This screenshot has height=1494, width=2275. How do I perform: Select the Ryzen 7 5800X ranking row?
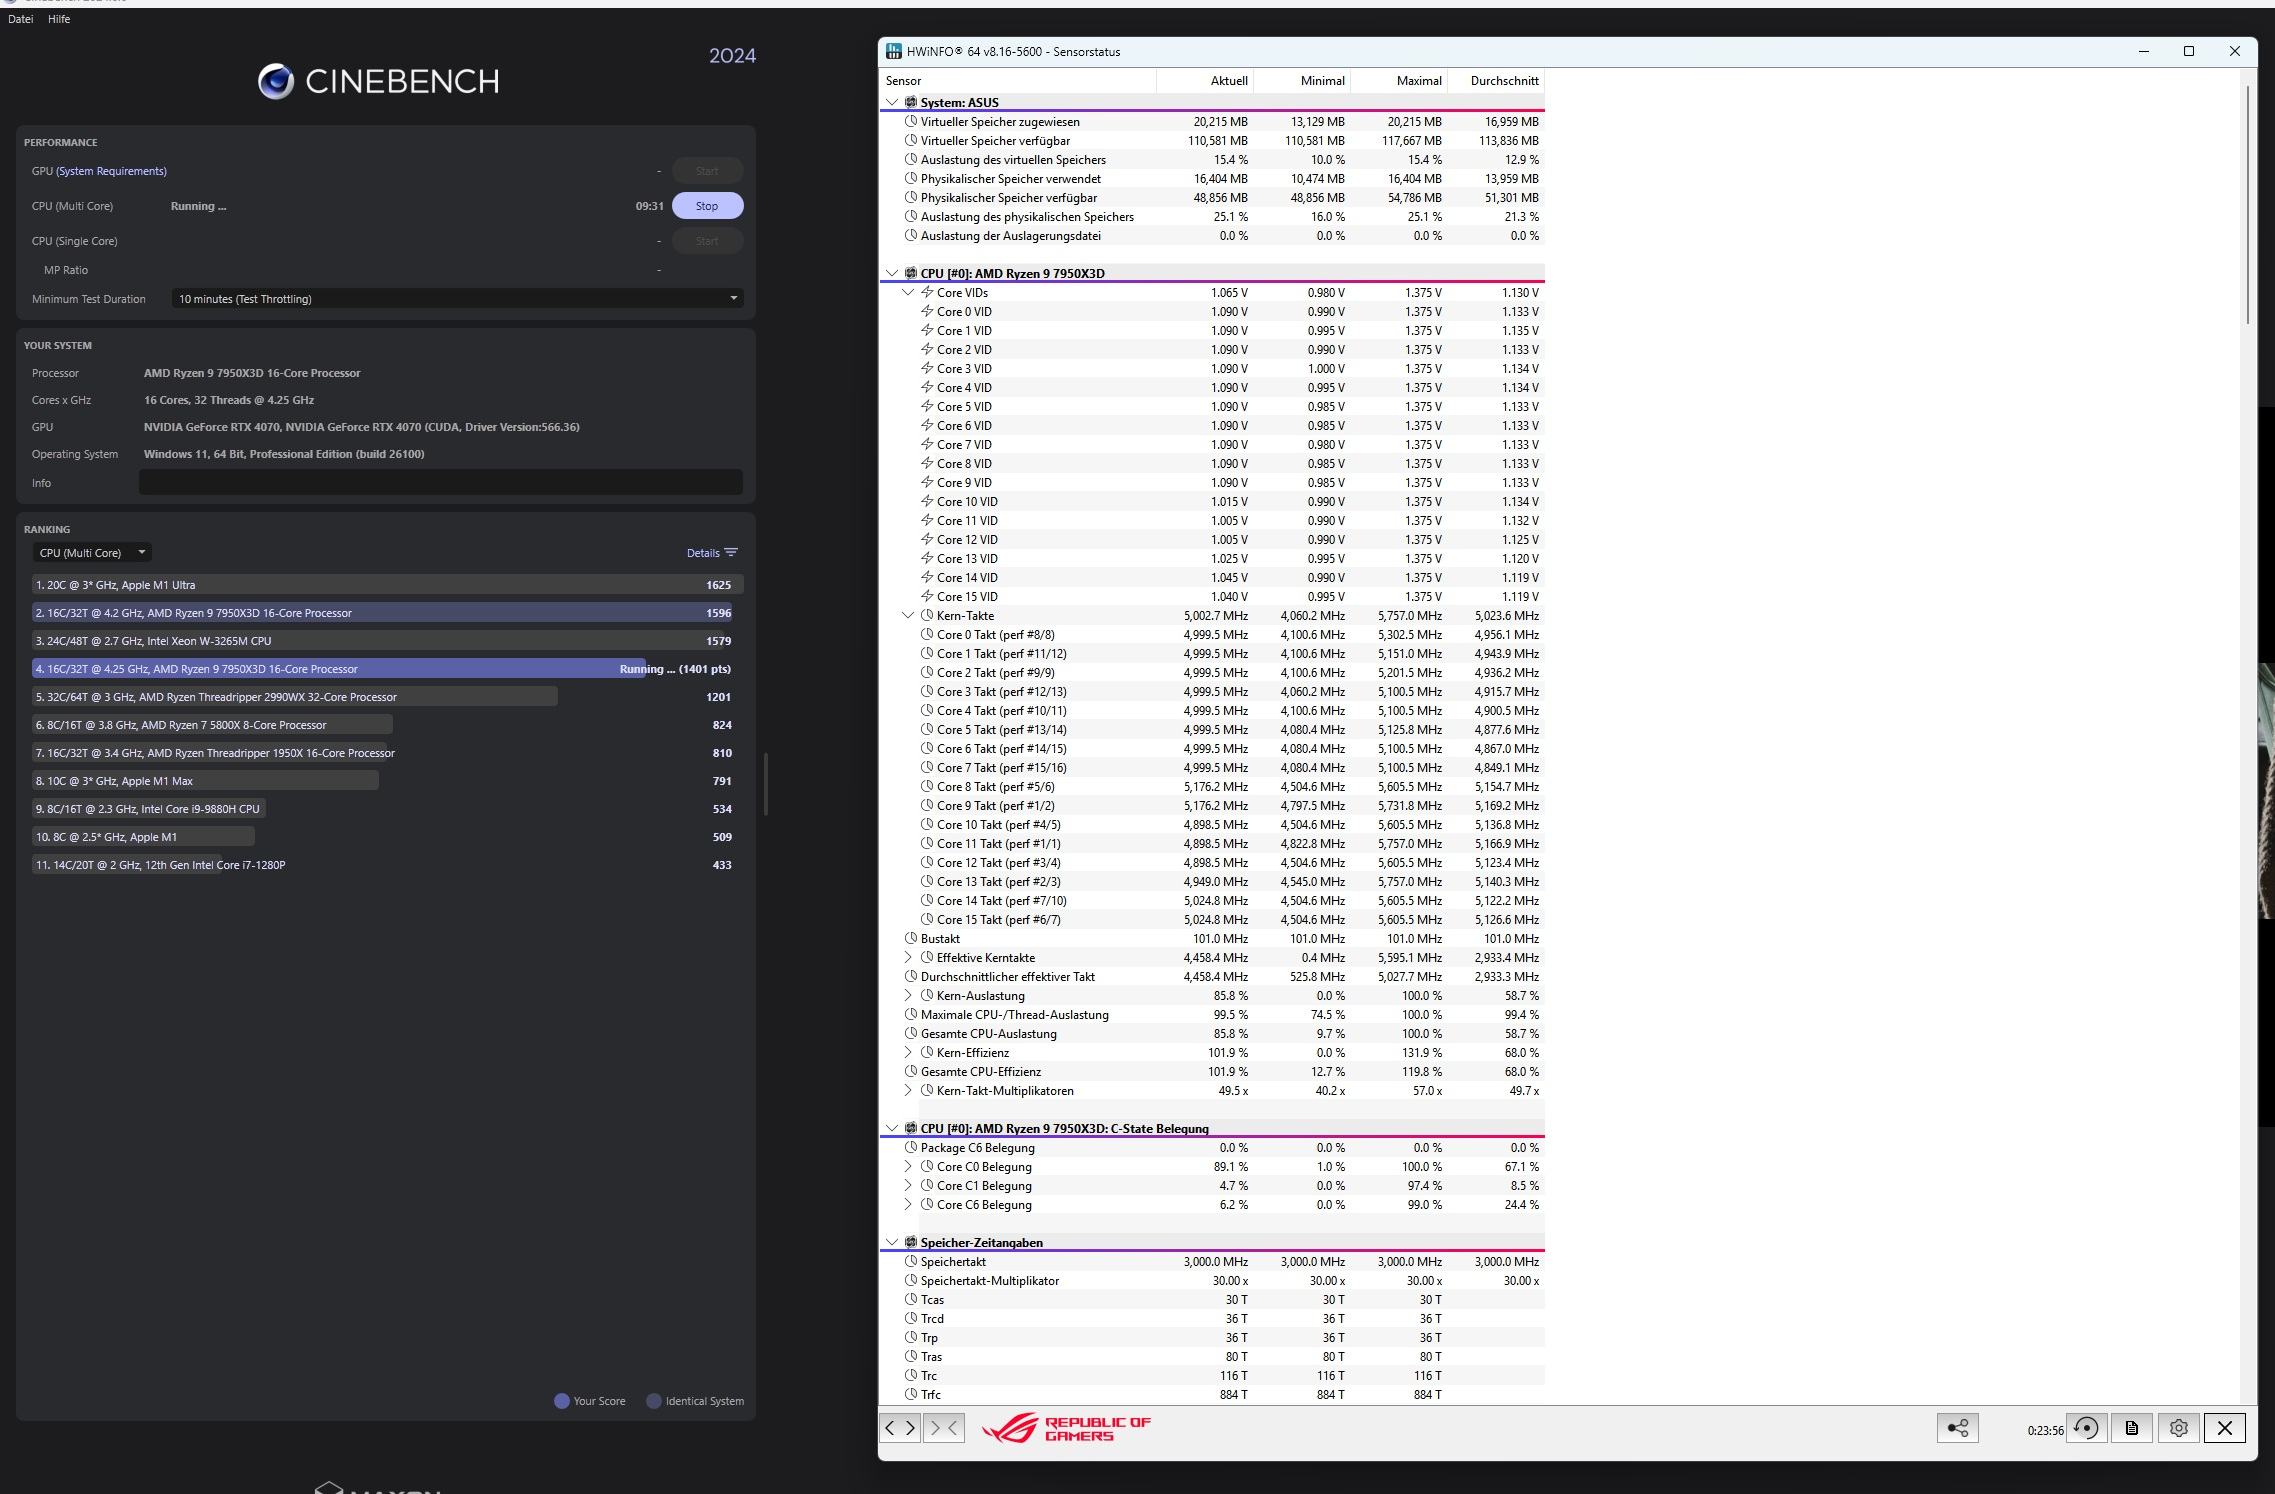pyautogui.click(x=387, y=725)
